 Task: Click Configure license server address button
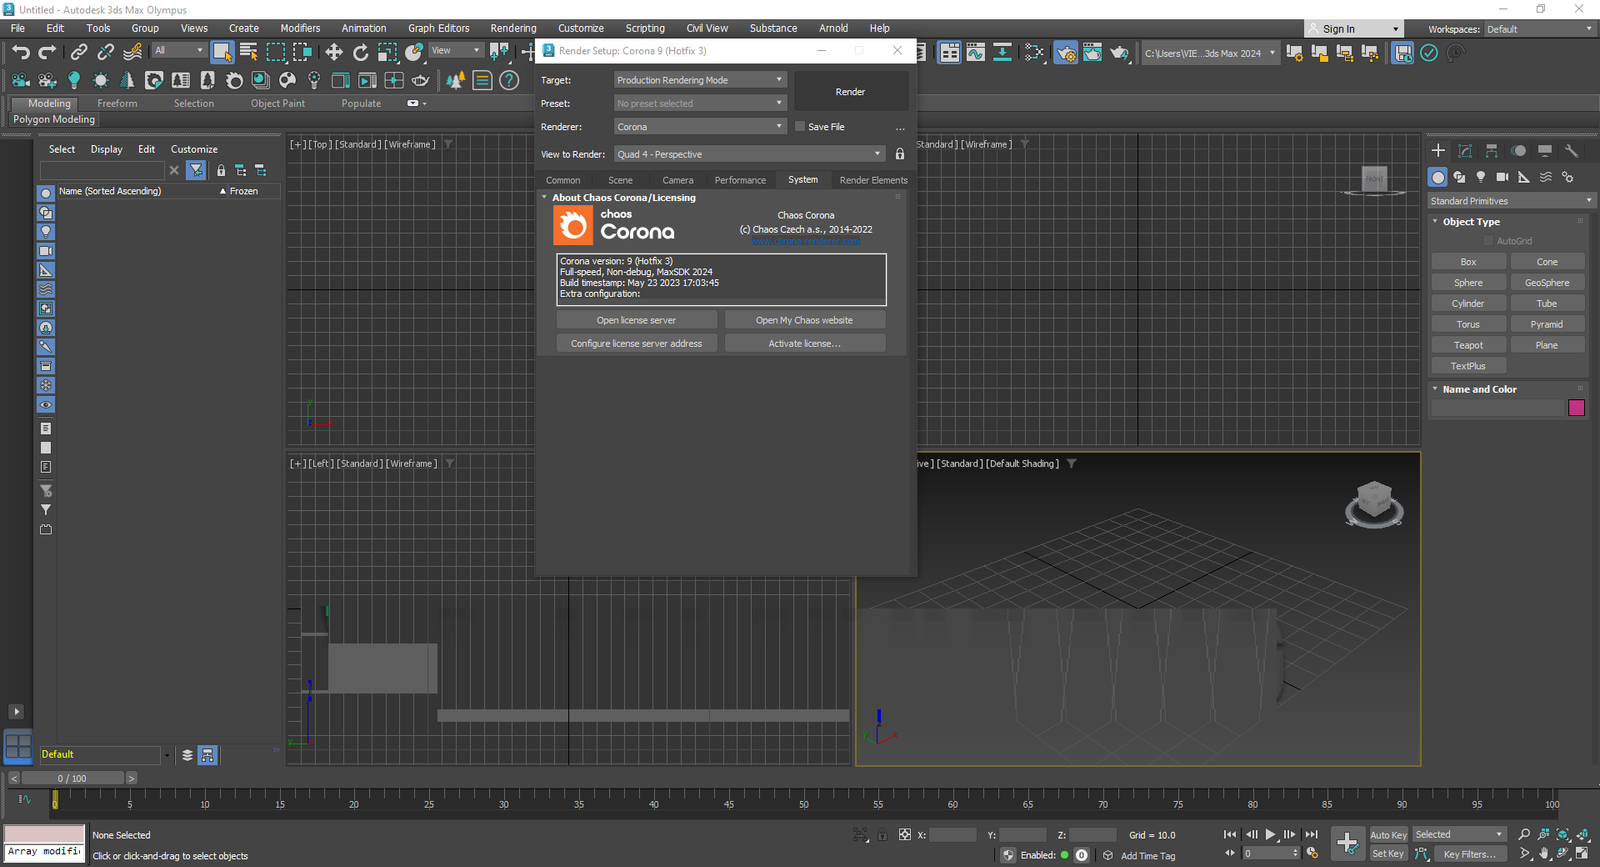pos(636,343)
